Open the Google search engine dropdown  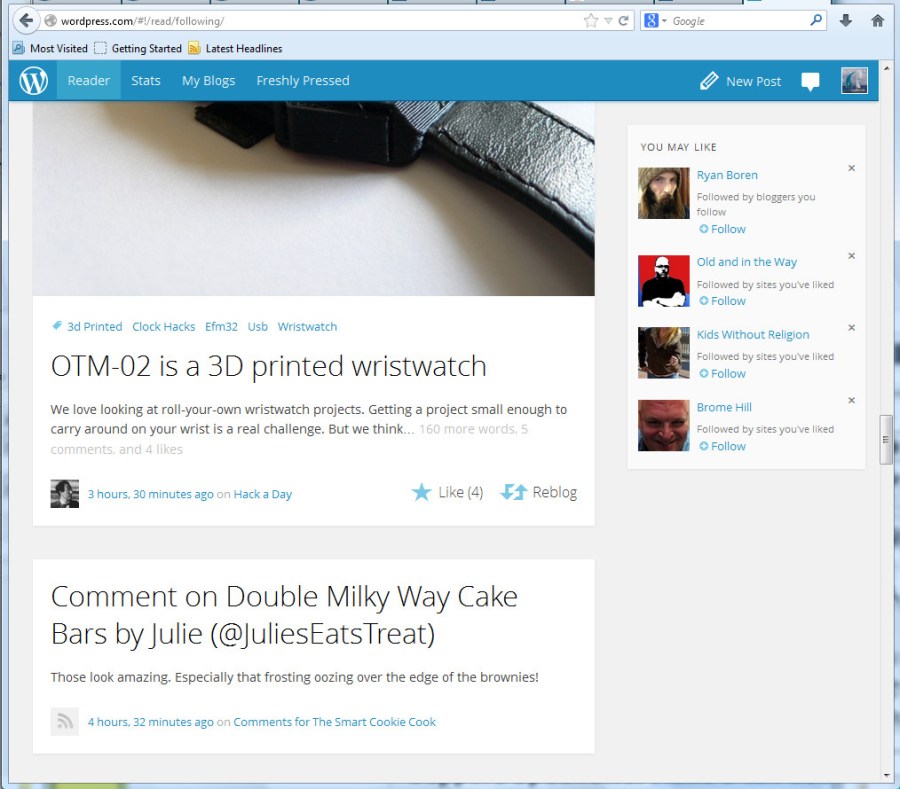tap(655, 21)
